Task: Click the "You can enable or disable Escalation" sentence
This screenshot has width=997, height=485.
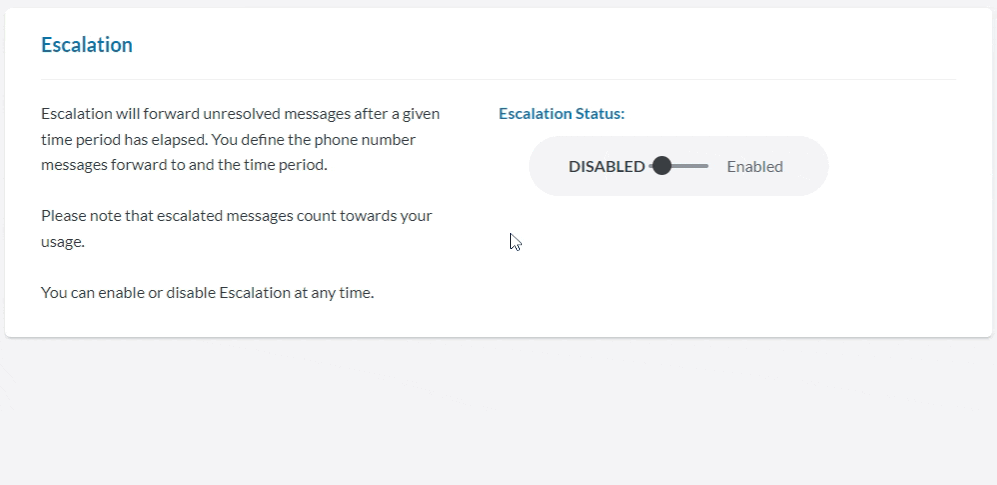Action: click(207, 293)
